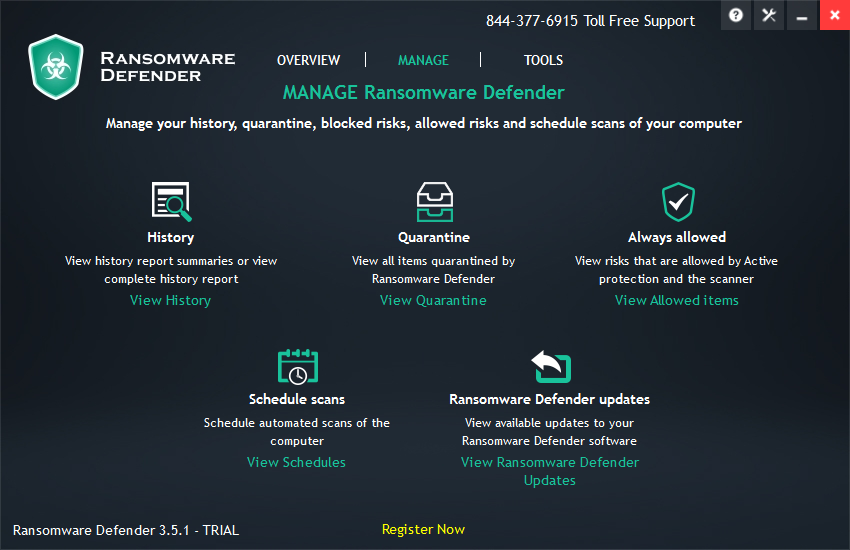This screenshot has width=850, height=550.
Task: Select the MANAGE tab
Action: (423, 60)
